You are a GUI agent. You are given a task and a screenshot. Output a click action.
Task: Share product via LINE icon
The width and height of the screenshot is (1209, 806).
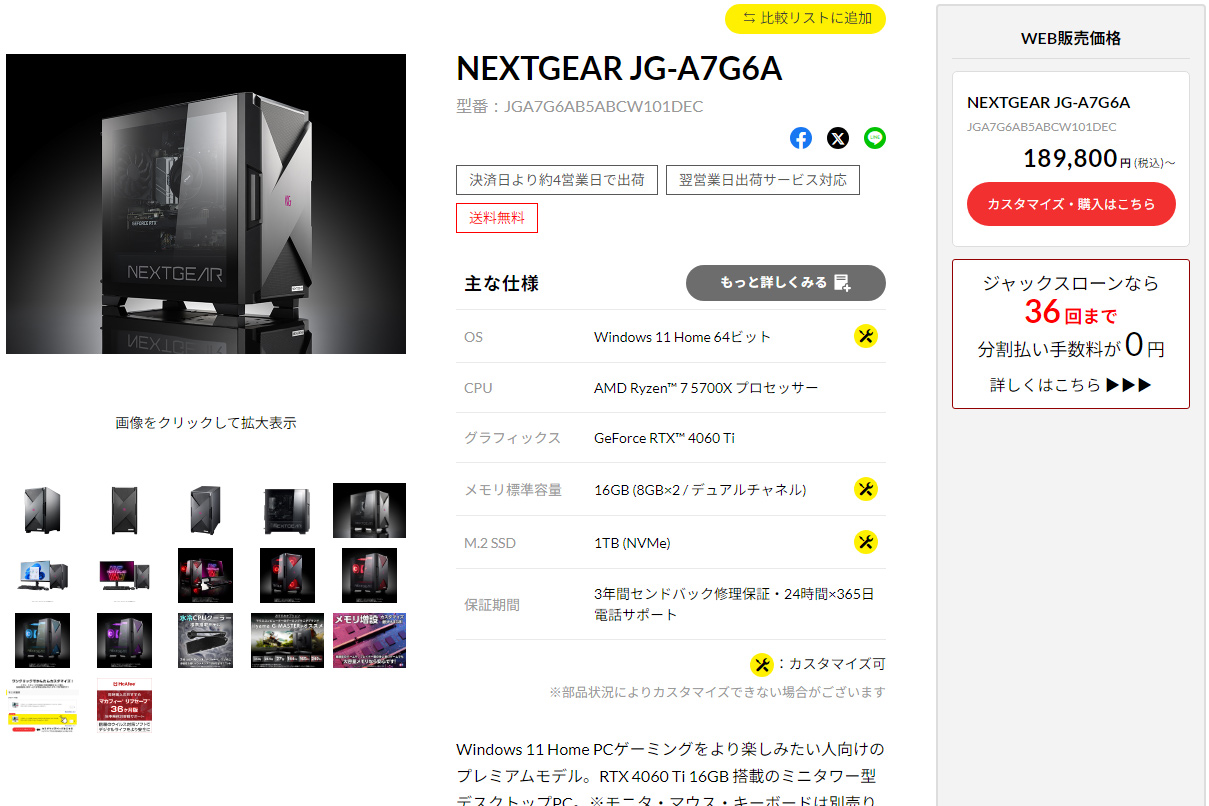point(875,138)
